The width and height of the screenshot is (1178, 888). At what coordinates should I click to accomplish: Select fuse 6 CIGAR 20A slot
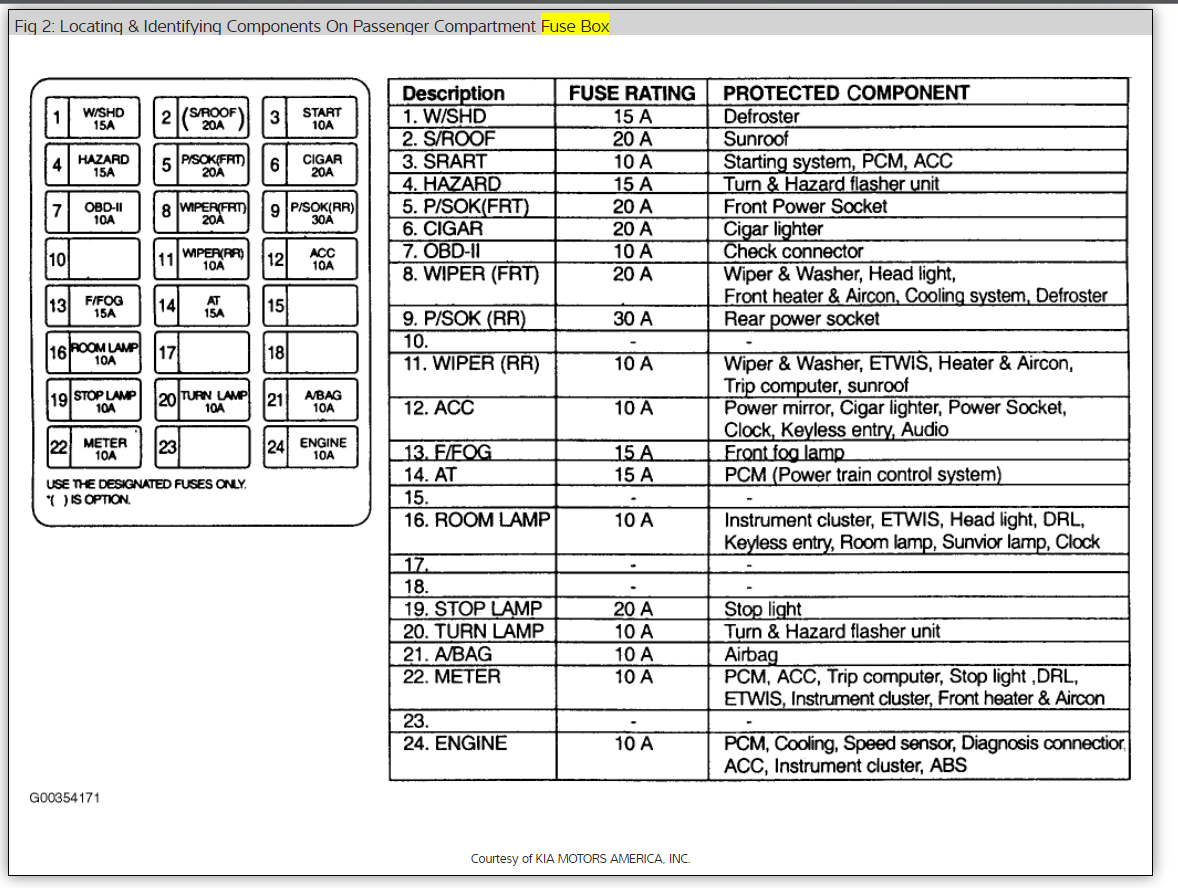point(310,165)
